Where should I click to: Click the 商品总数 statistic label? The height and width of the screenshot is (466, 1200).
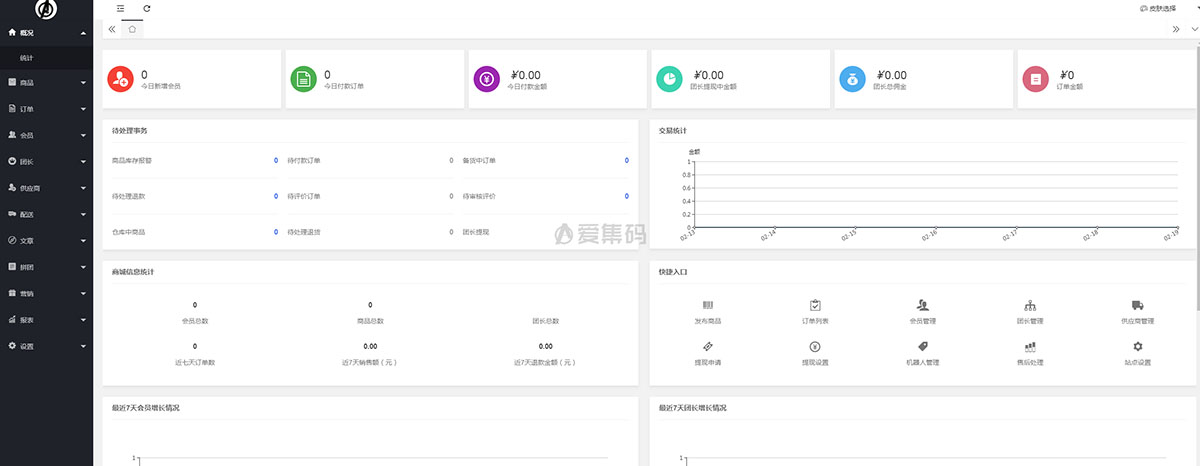click(x=370, y=321)
